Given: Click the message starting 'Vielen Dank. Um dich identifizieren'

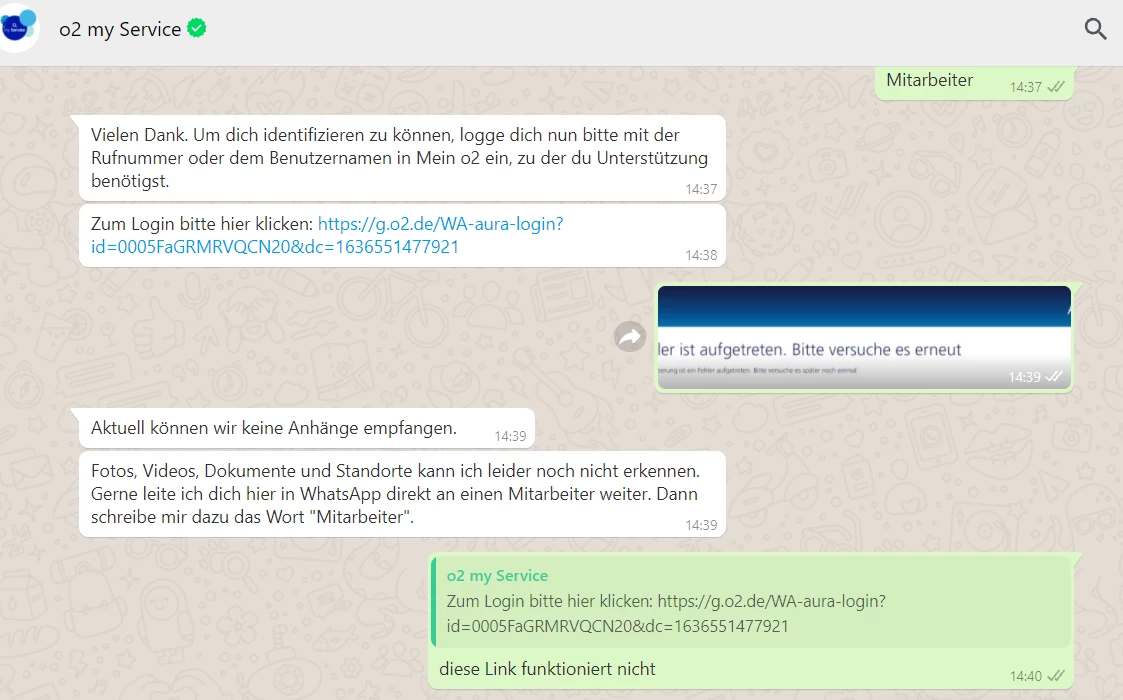Looking at the screenshot, I should [x=402, y=158].
